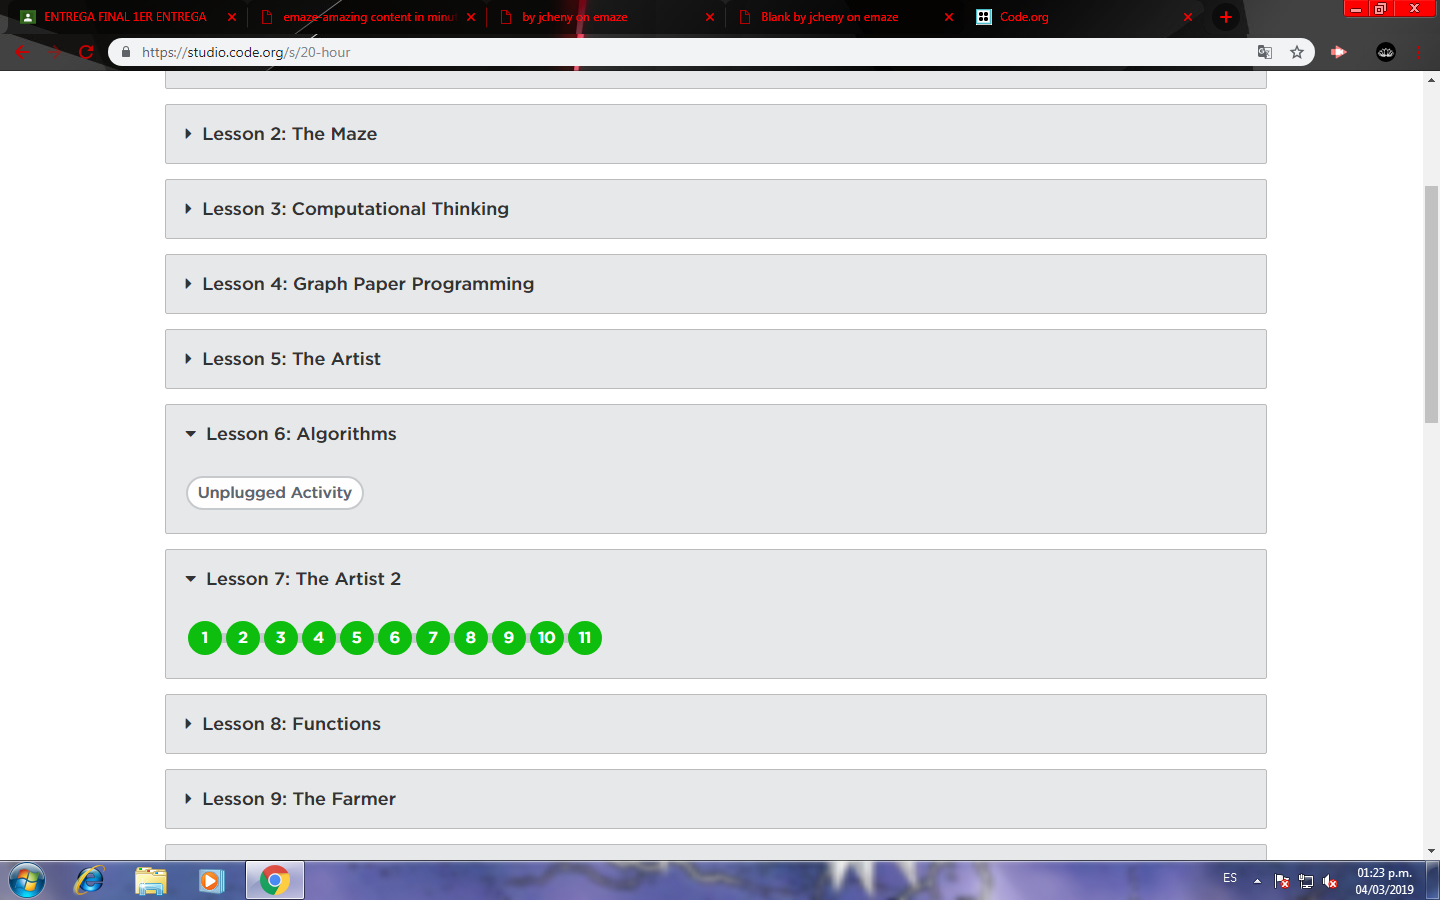The height and width of the screenshot is (900, 1440).
Task: Collapse Lesson 7: The Artist 2
Action: tap(293, 579)
